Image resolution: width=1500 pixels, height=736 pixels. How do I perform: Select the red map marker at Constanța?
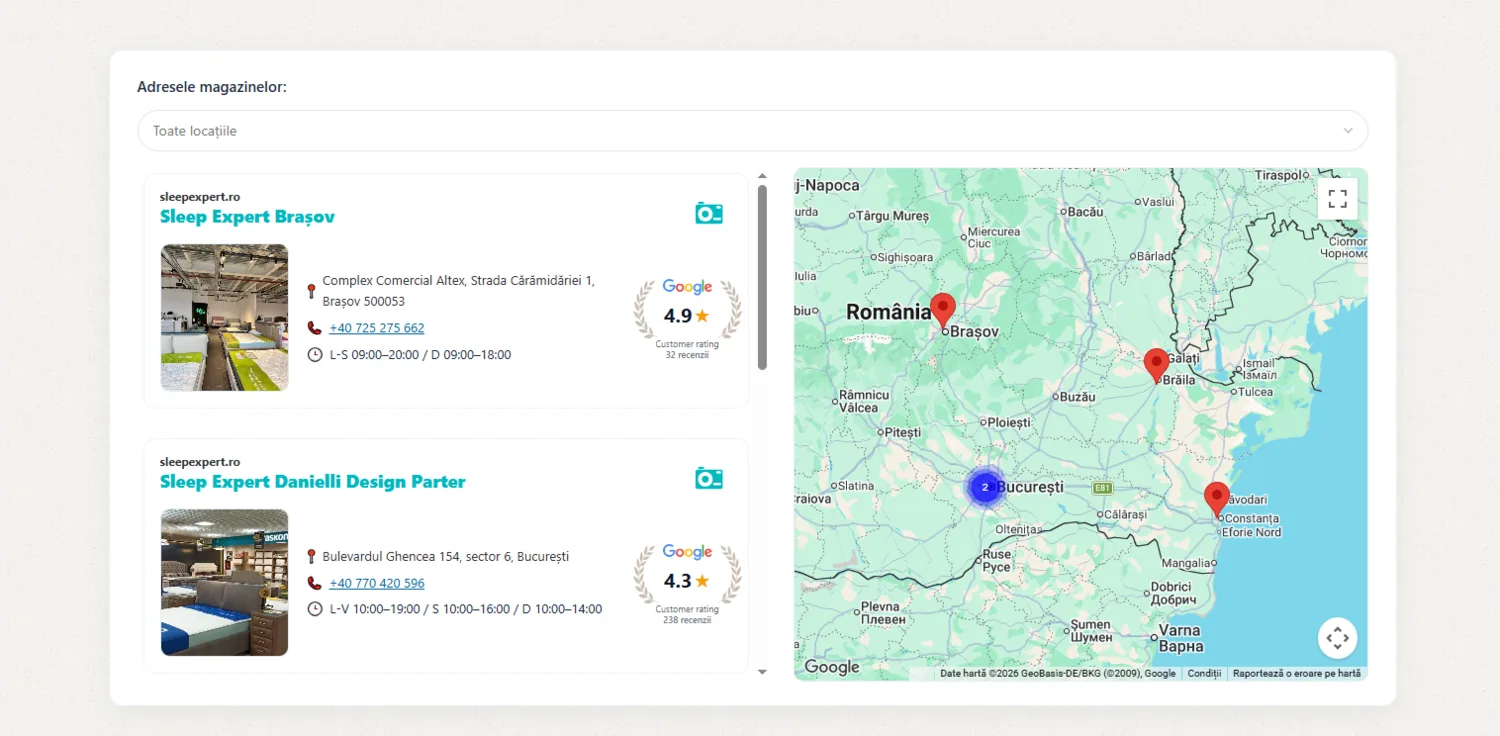click(x=1217, y=499)
